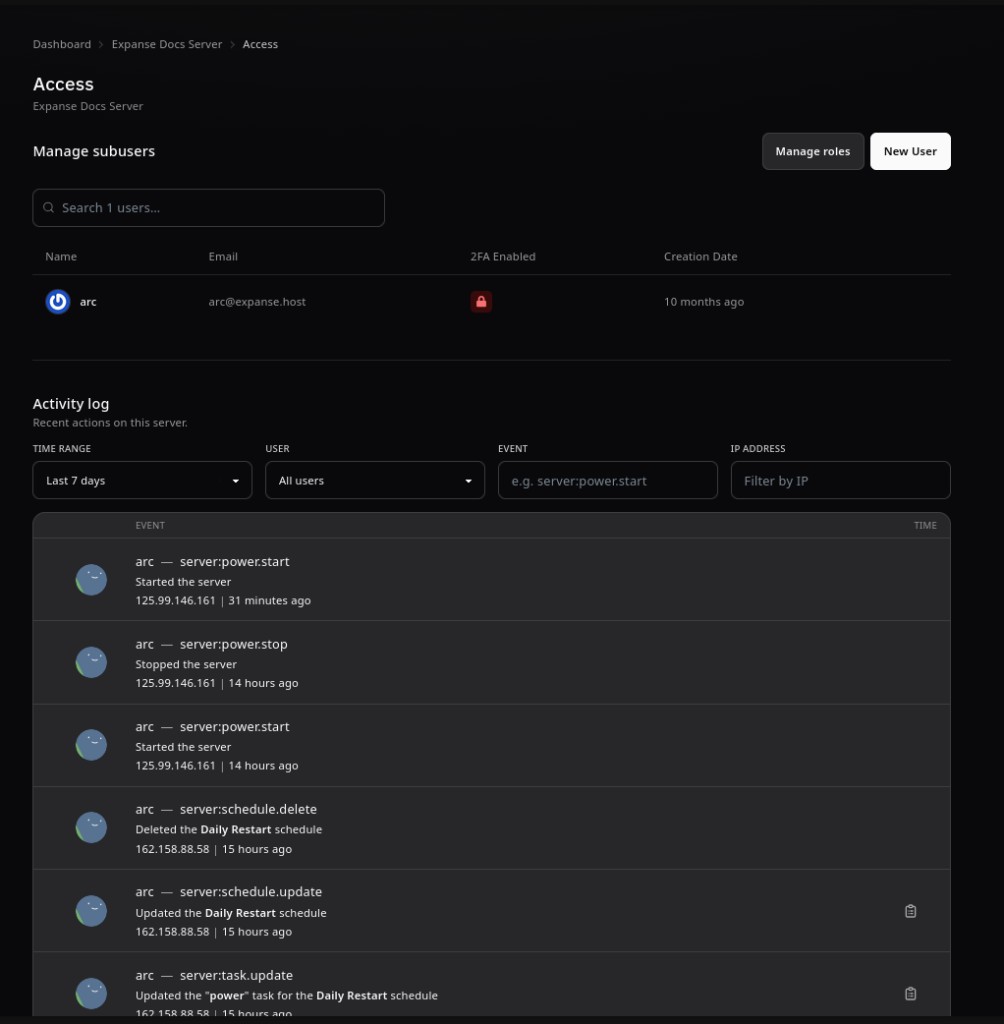Click the 2FA Enabled column header
The width and height of the screenshot is (1004, 1024).
tap(502, 257)
